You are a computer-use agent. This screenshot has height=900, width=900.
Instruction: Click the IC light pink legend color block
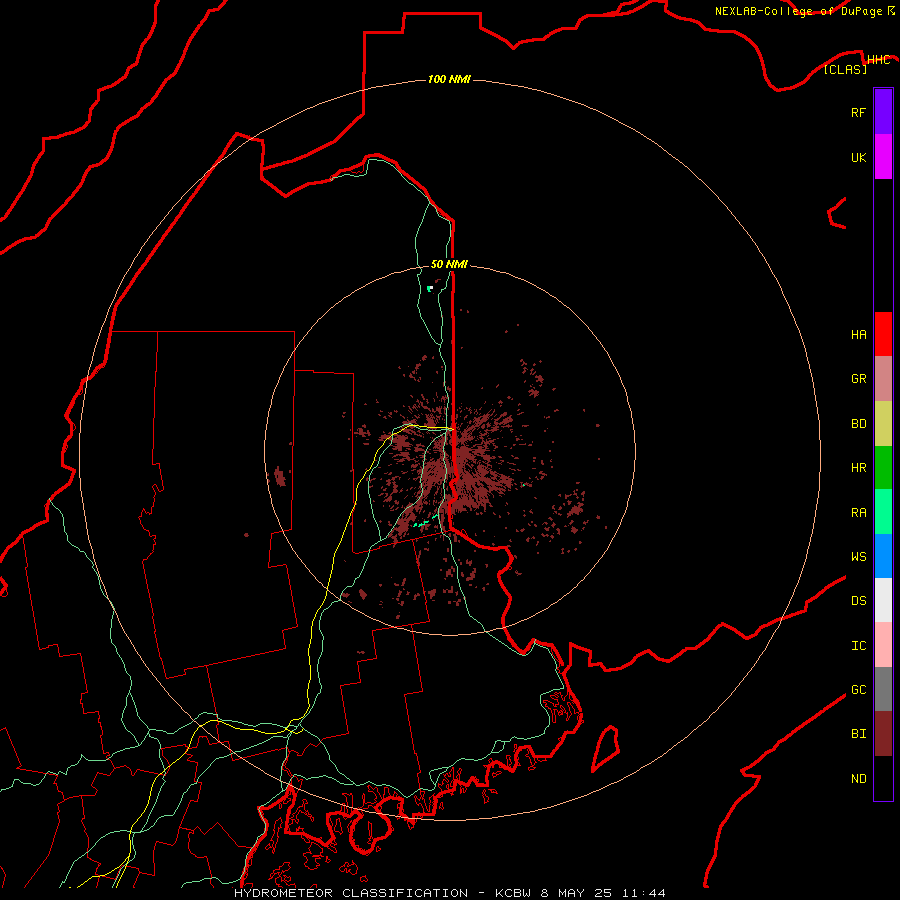883,645
